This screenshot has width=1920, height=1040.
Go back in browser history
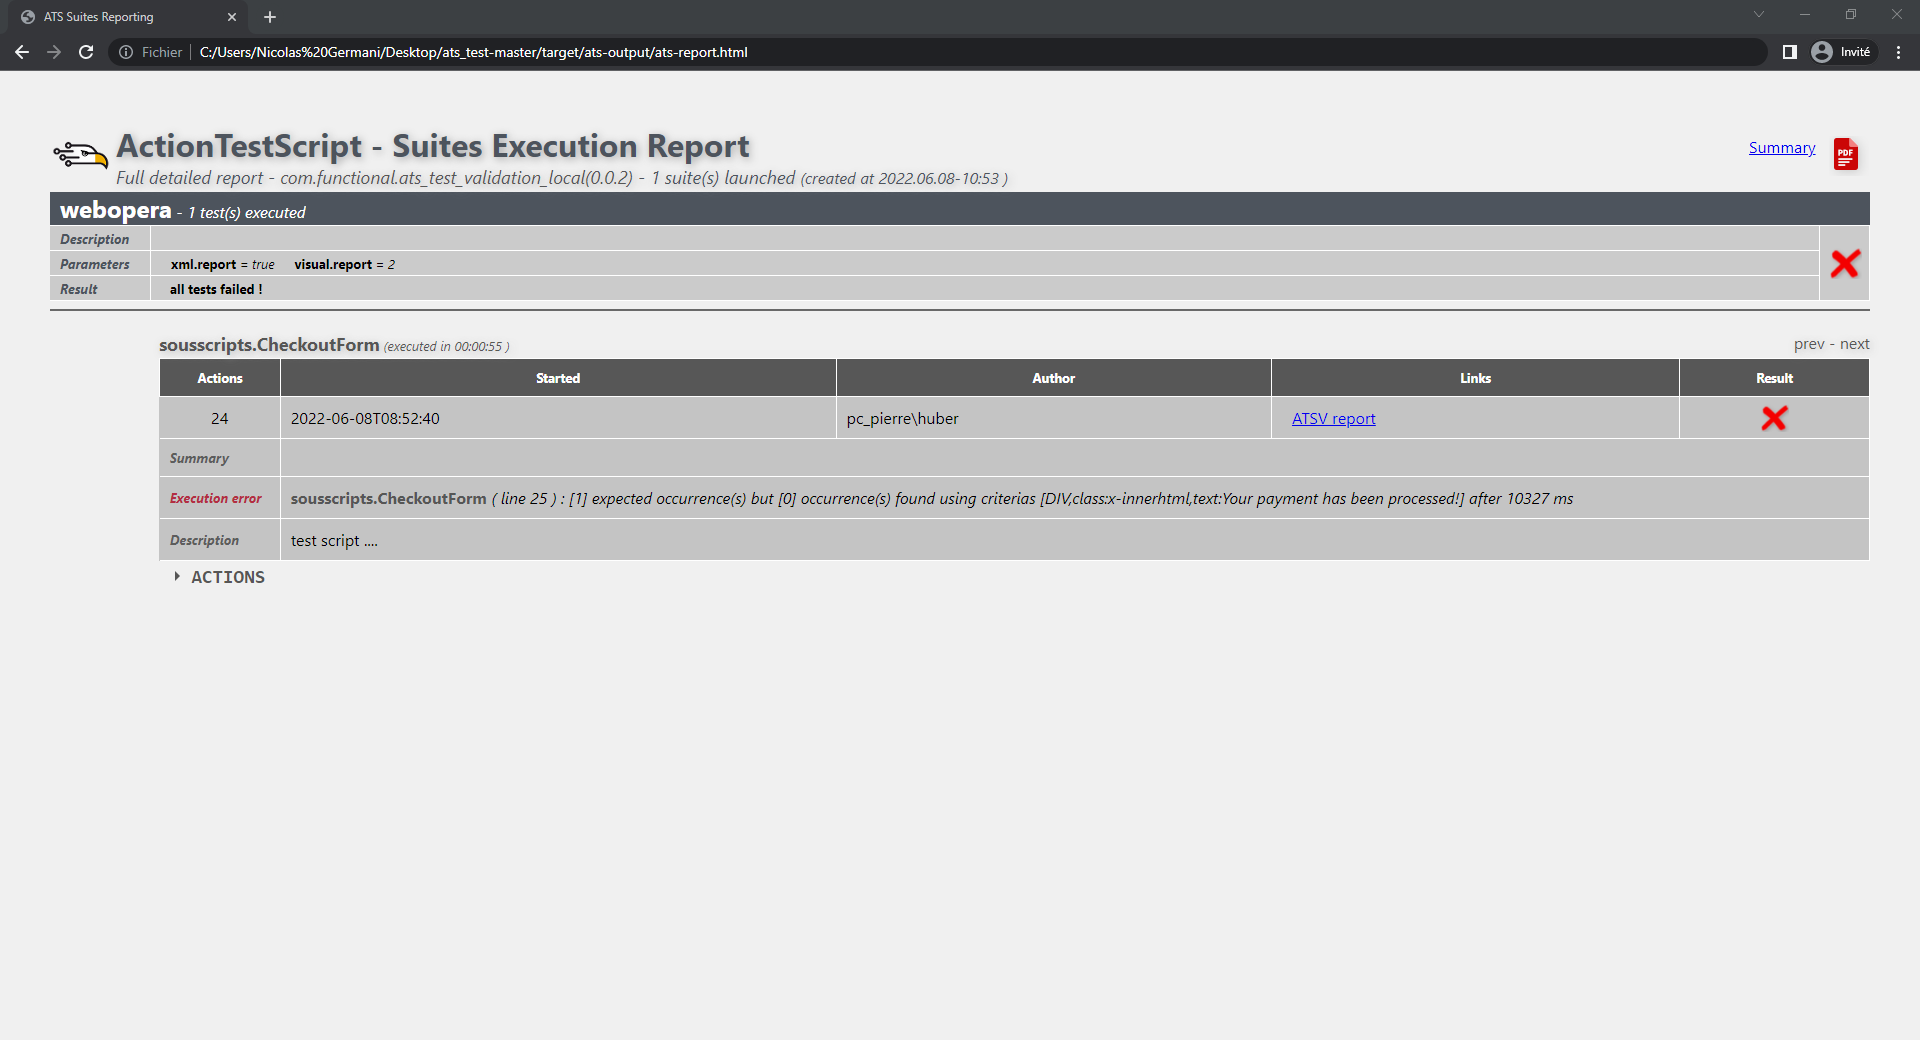click(x=22, y=52)
